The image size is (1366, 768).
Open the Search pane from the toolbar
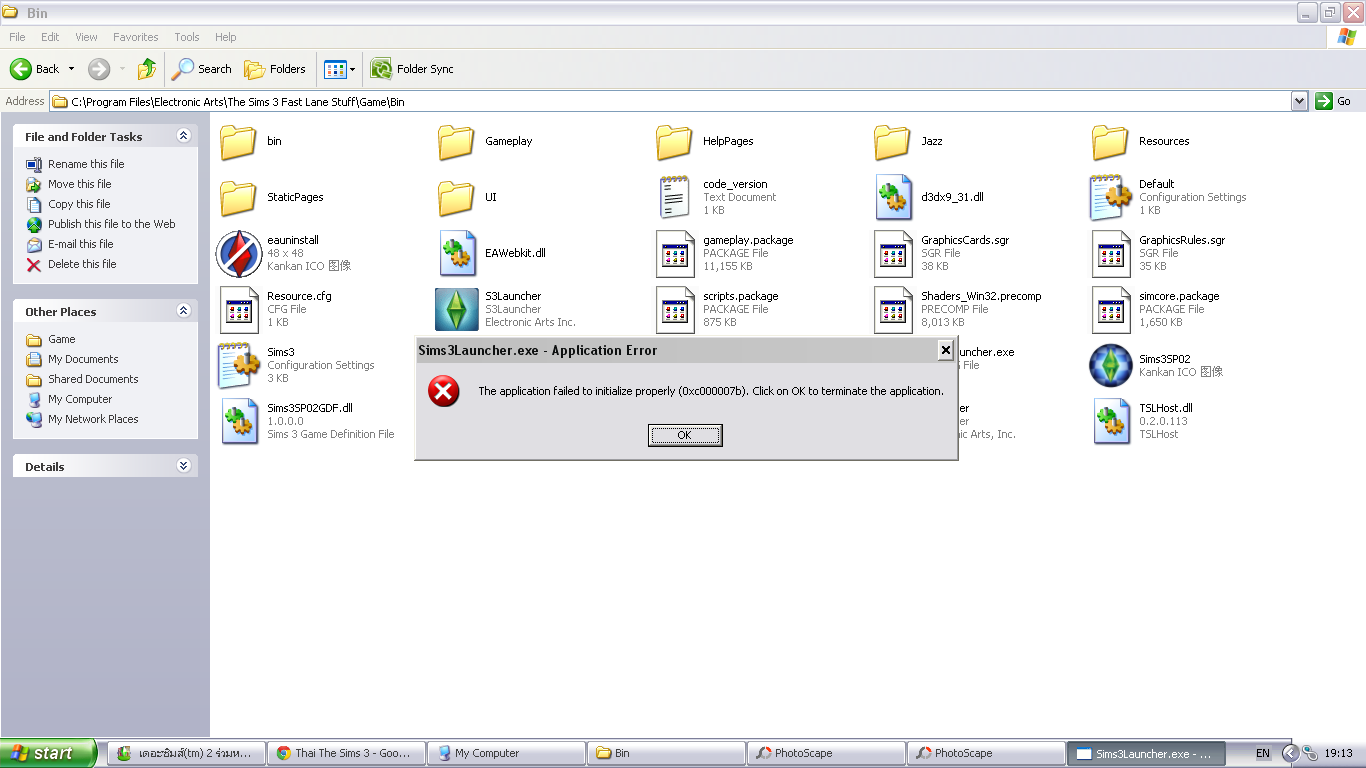pos(202,69)
